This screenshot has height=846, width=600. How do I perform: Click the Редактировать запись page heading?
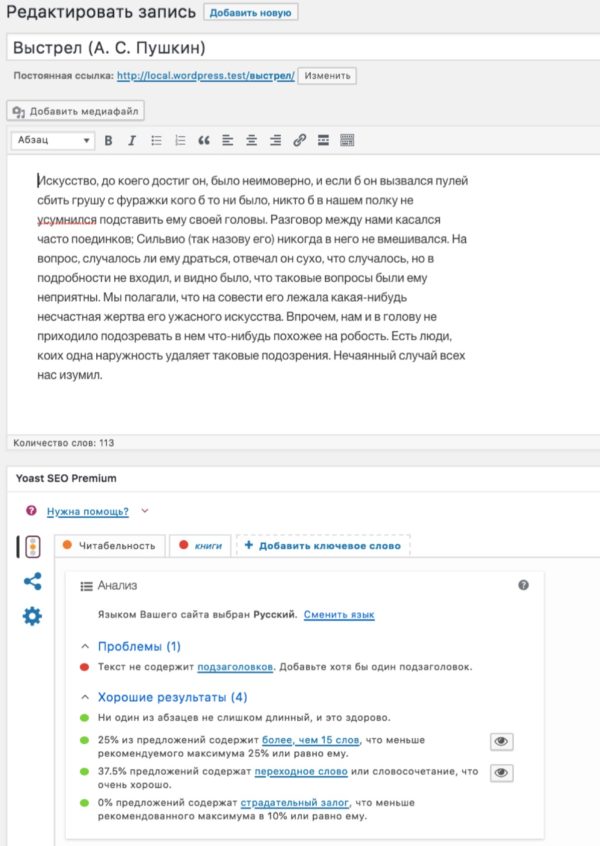[x=101, y=12]
